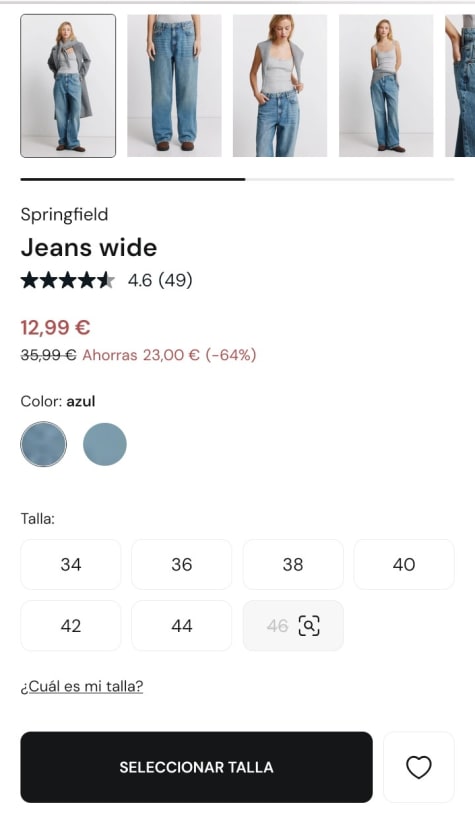Select the solid light blue swatch
The width and height of the screenshot is (475, 822).
(x=105, y=444)
